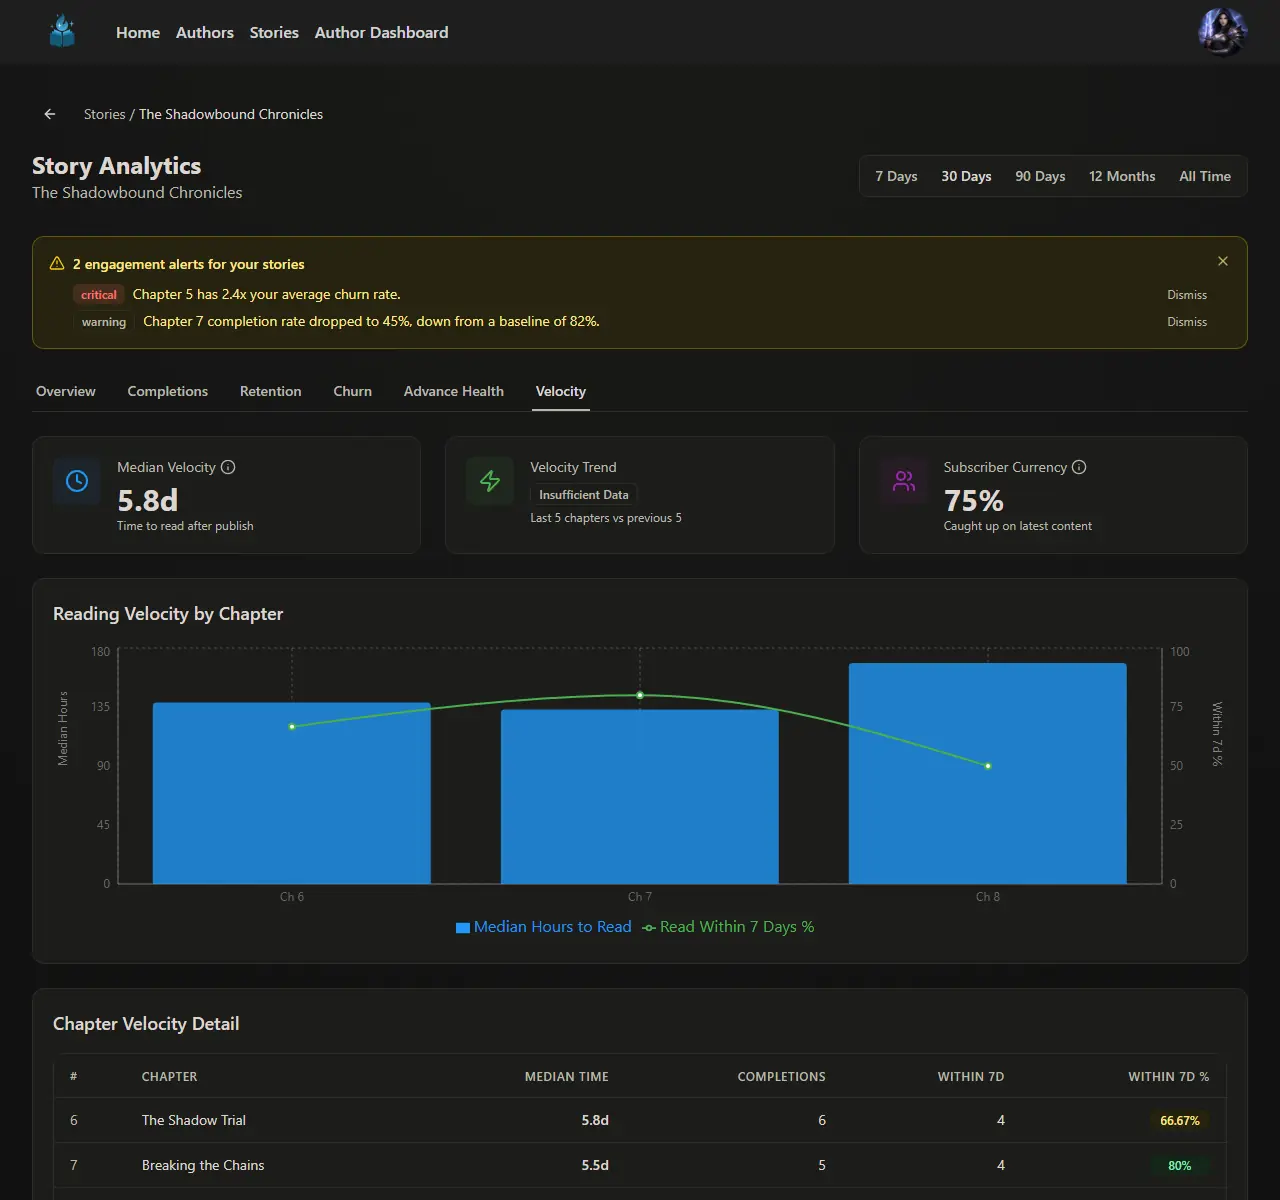Open the Advance Health tab
Screen dimensions: 1280x1200
coord(453,391)
